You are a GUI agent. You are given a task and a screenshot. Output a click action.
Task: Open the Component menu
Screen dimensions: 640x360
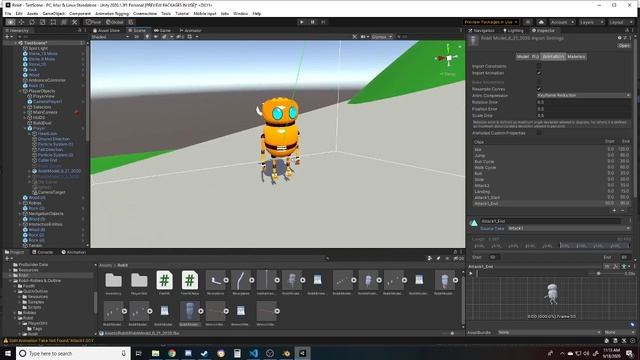pyautogui.click(x=80, y=13)
